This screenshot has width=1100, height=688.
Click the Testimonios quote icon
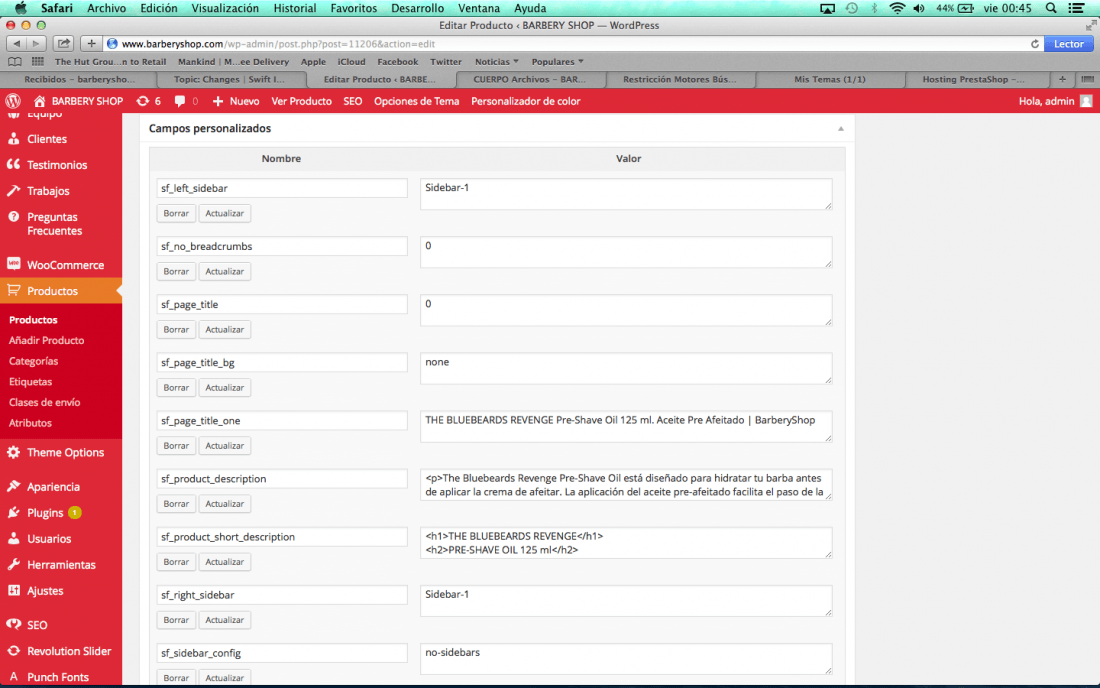point(13,164)
